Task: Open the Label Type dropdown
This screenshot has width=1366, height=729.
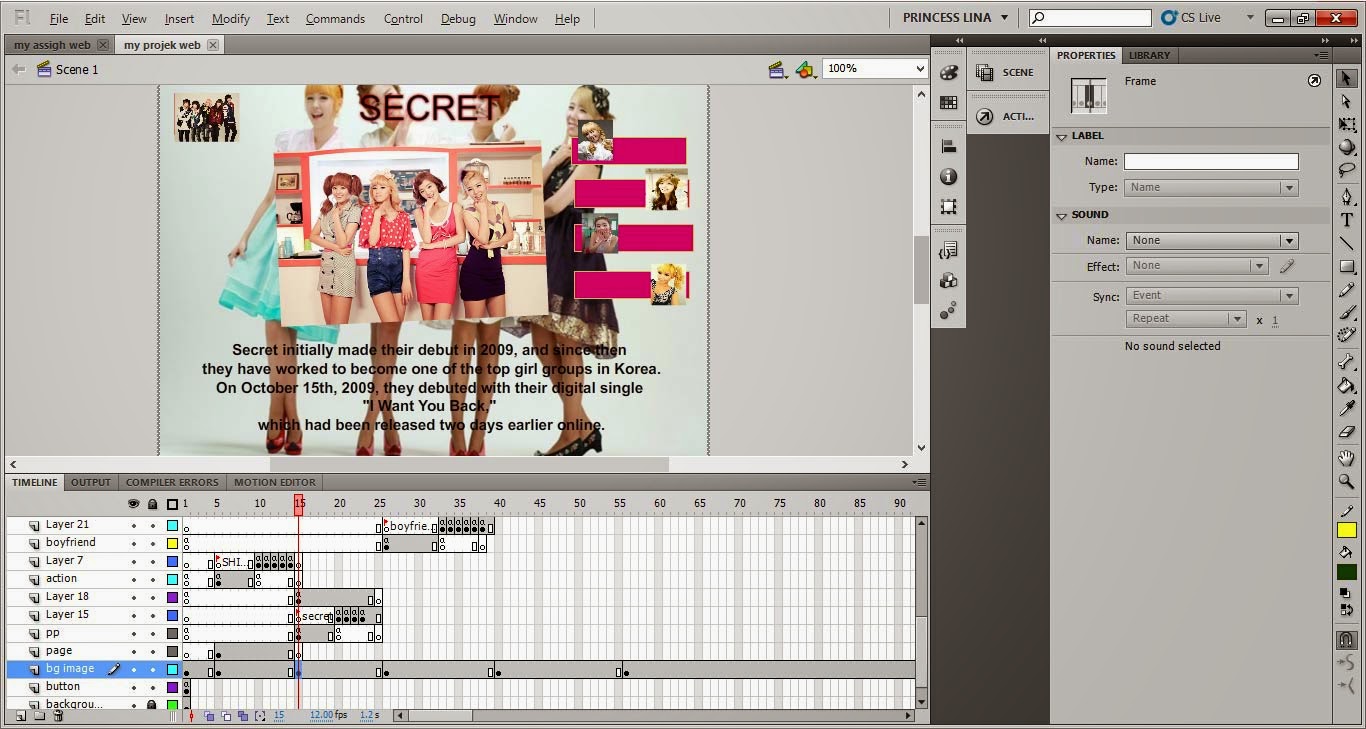Action: point(1211,187)
